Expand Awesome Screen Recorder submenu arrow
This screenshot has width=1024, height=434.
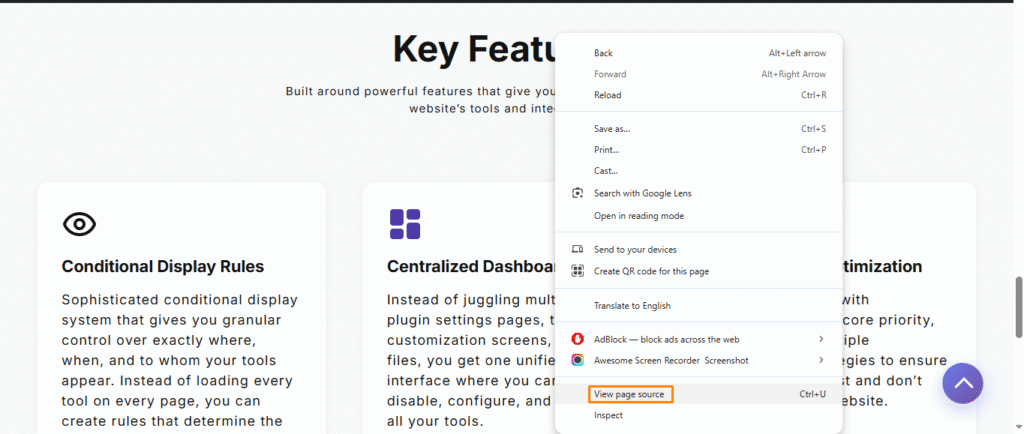coord(822,360)
